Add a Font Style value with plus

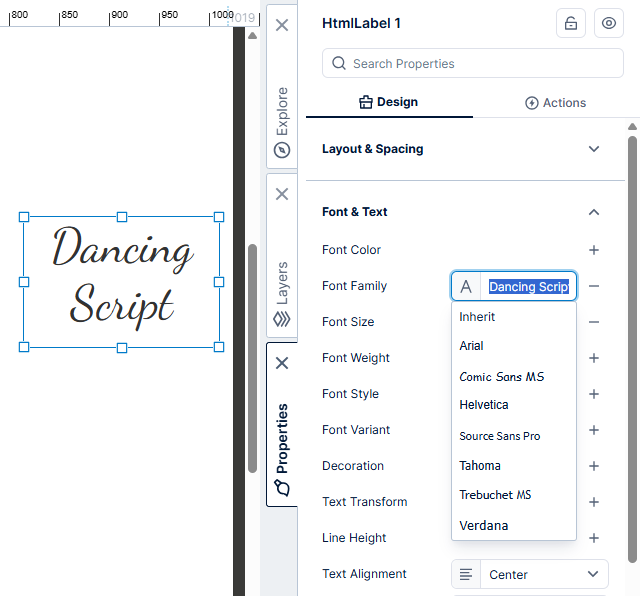[594, 394]
